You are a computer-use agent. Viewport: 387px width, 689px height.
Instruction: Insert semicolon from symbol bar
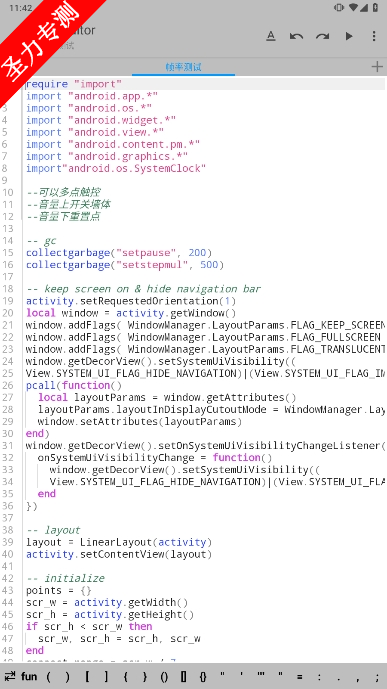click(377, 677)
